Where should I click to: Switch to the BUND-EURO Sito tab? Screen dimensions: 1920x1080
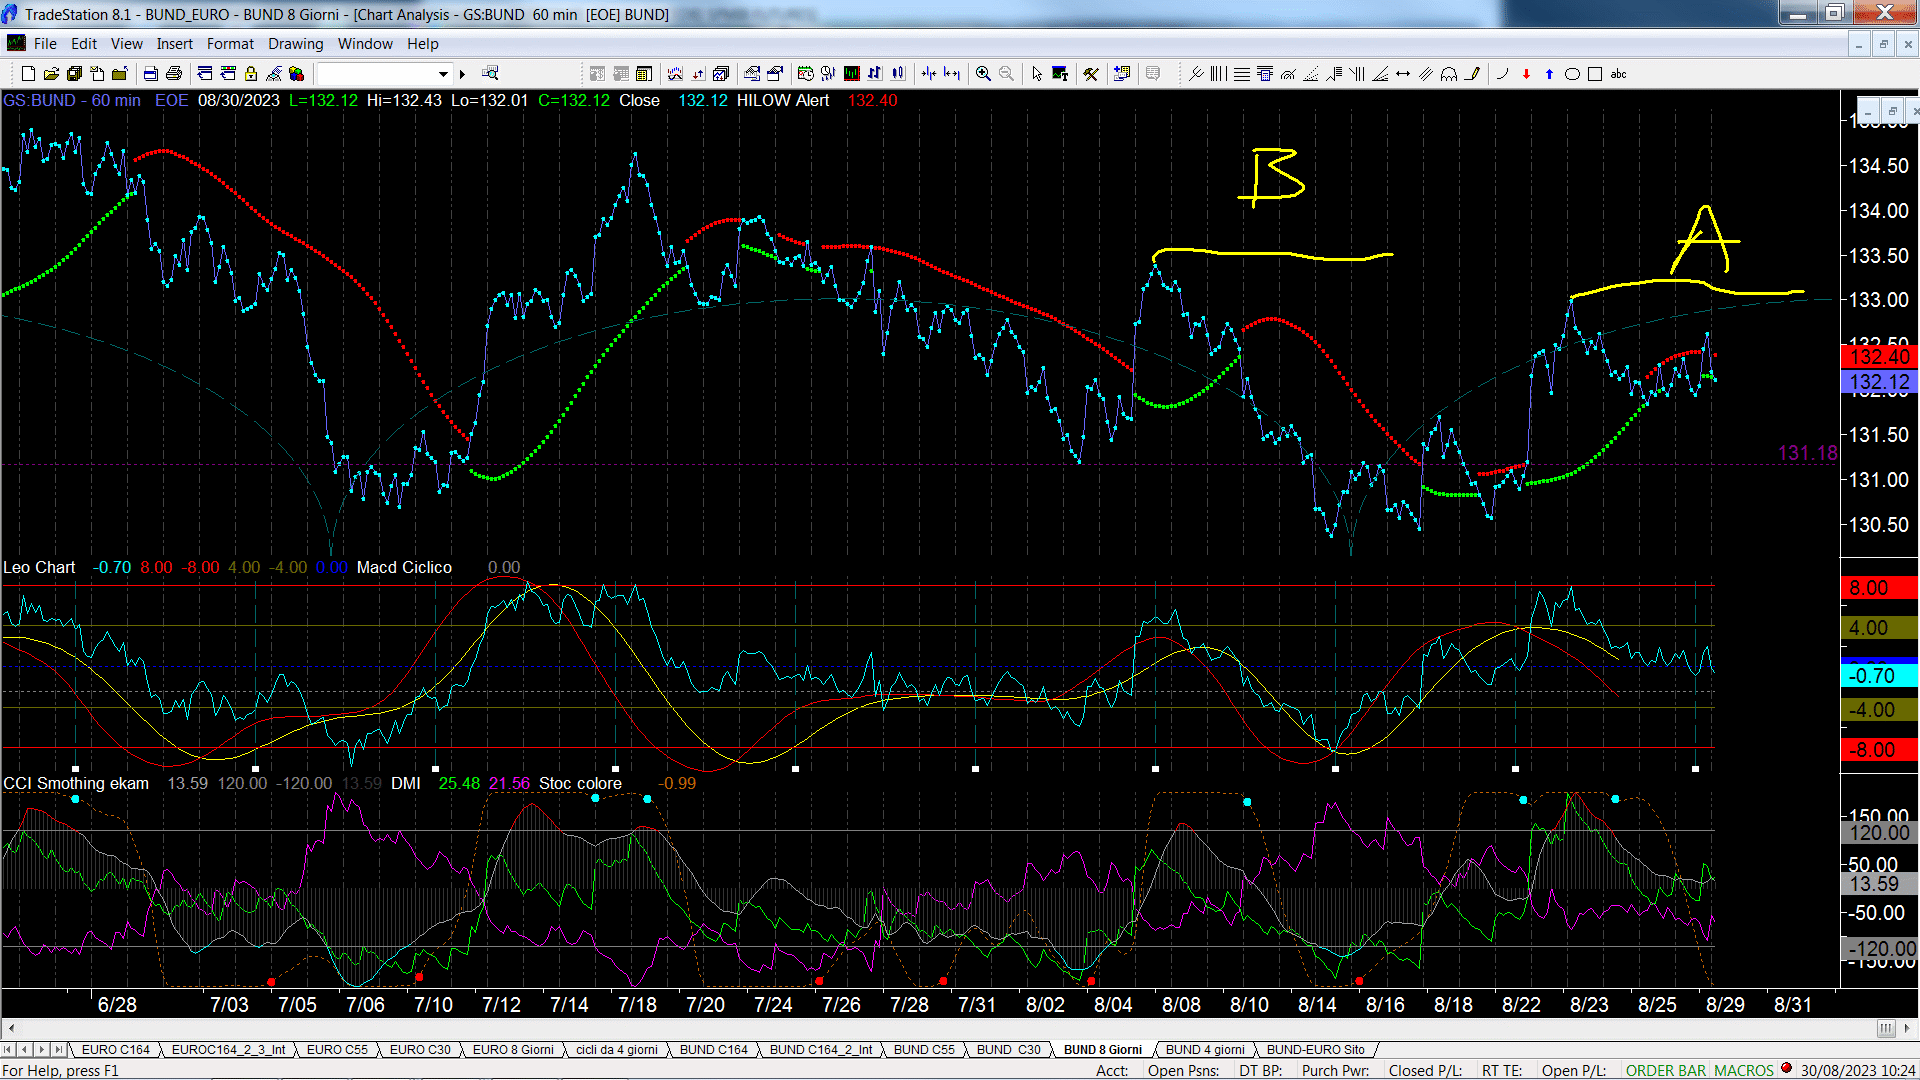coord(1315,1049)
